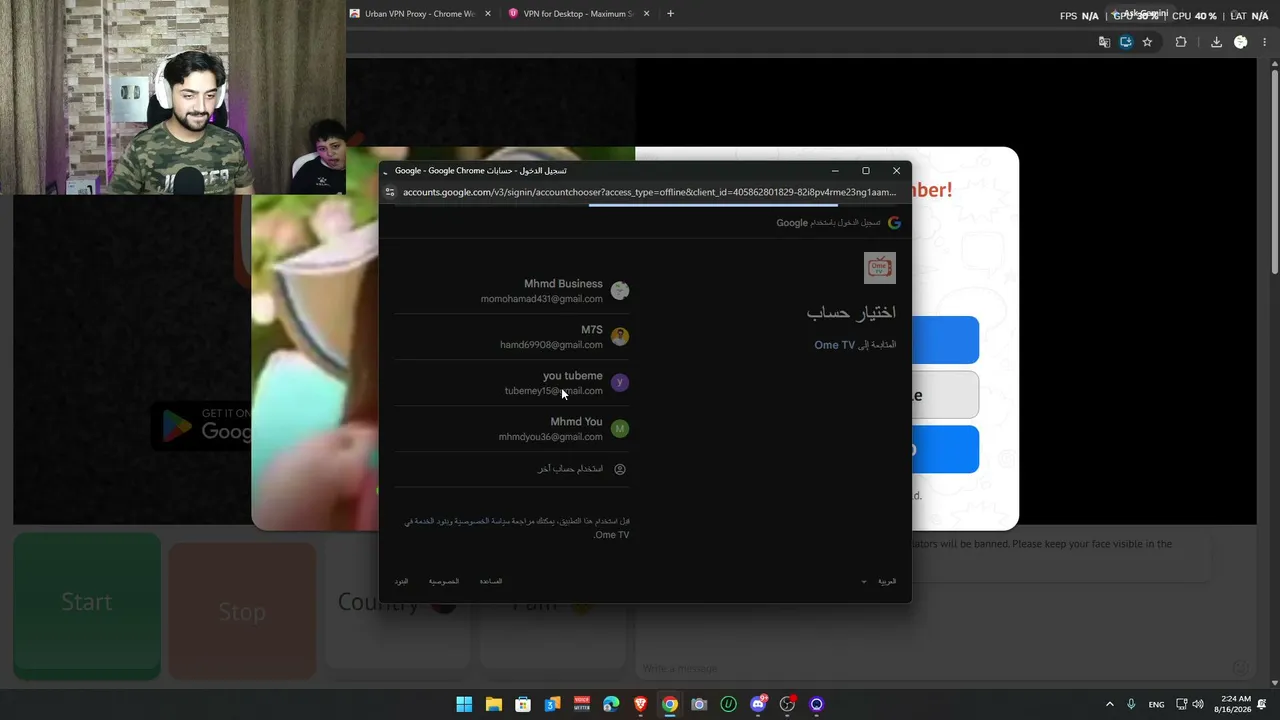The image size is (1280, 720).
Task: Open the language dropdown in the popup footer
Action: pos(880,581)
